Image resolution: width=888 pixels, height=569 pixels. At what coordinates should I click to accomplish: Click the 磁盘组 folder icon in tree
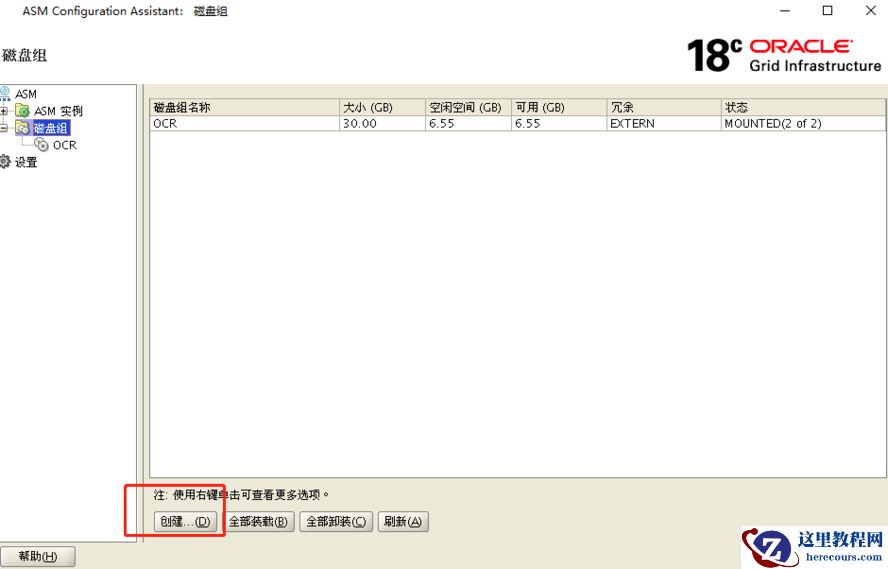pyautogui.click(x=23, y=127)
